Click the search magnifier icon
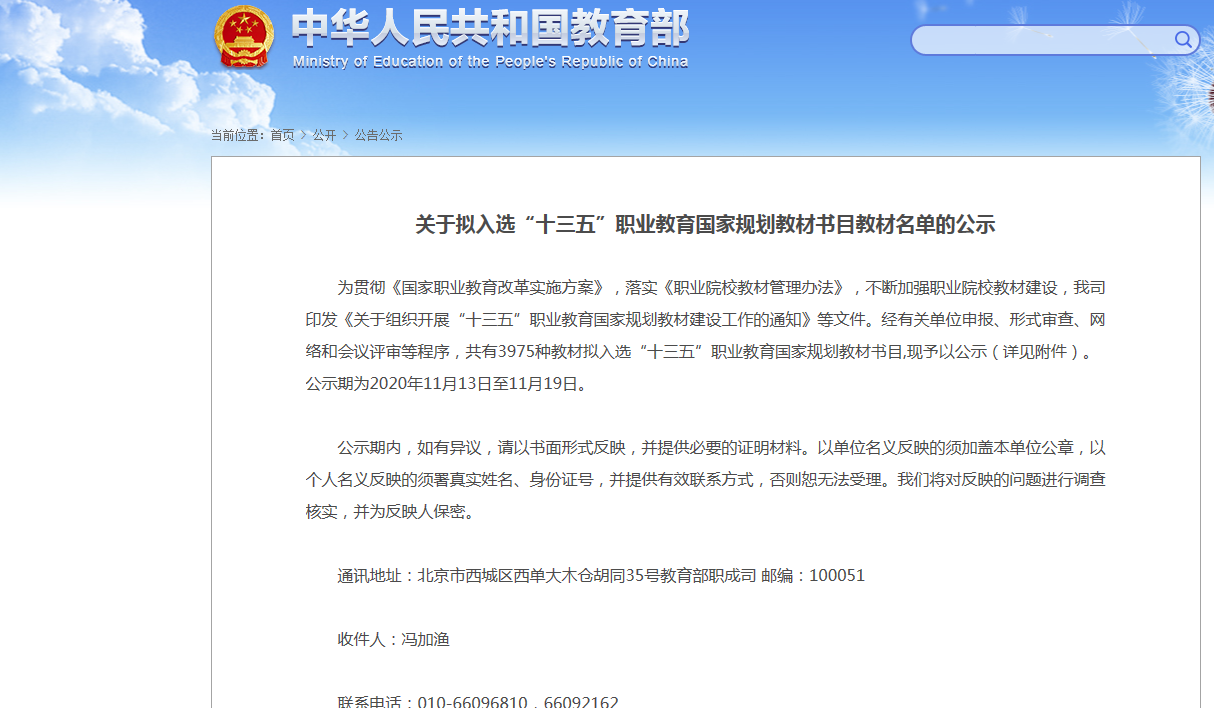 pyautogui.click(x=1183, y=40)
